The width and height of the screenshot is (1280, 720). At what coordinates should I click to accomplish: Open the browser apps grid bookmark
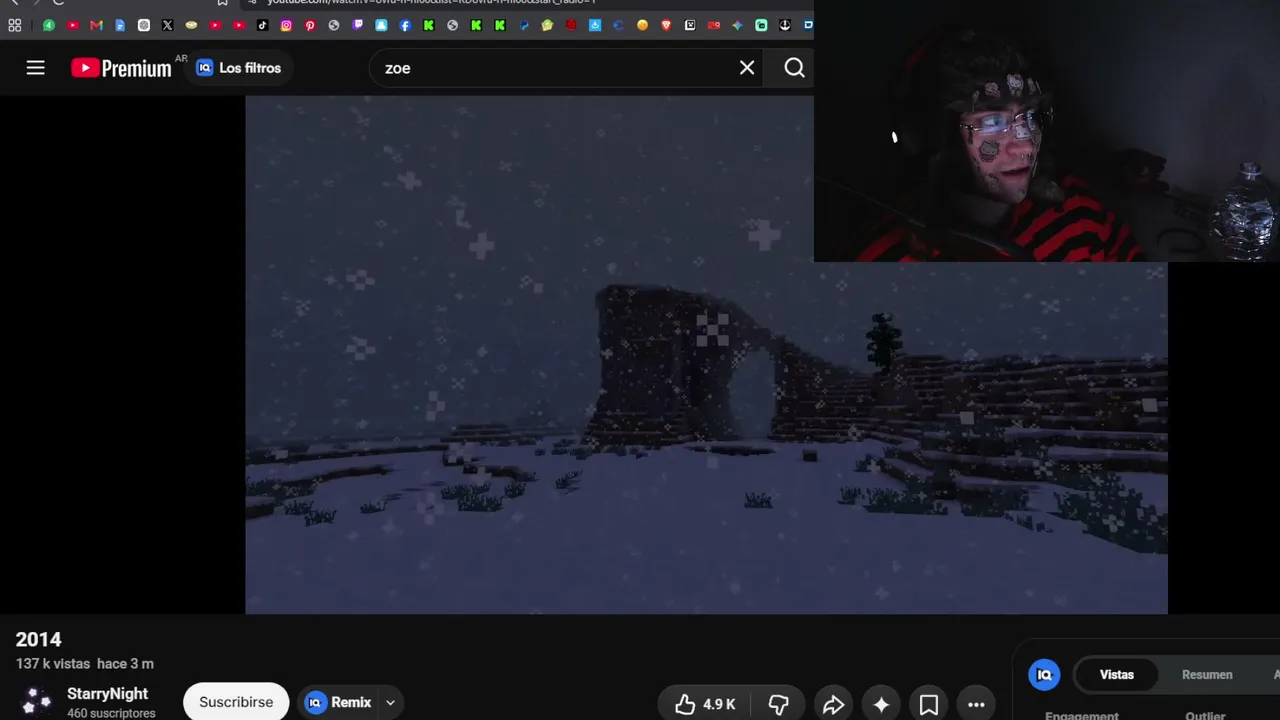click(15, 25)
